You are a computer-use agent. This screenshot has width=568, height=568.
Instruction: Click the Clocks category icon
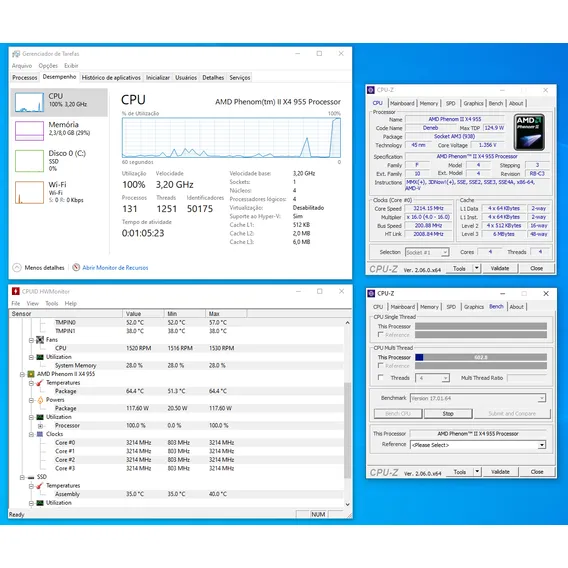pos(40,434)
